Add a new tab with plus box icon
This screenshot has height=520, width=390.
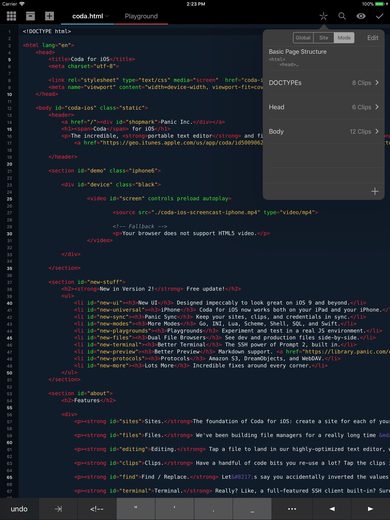pyautogui.click(x=49, y=16)
